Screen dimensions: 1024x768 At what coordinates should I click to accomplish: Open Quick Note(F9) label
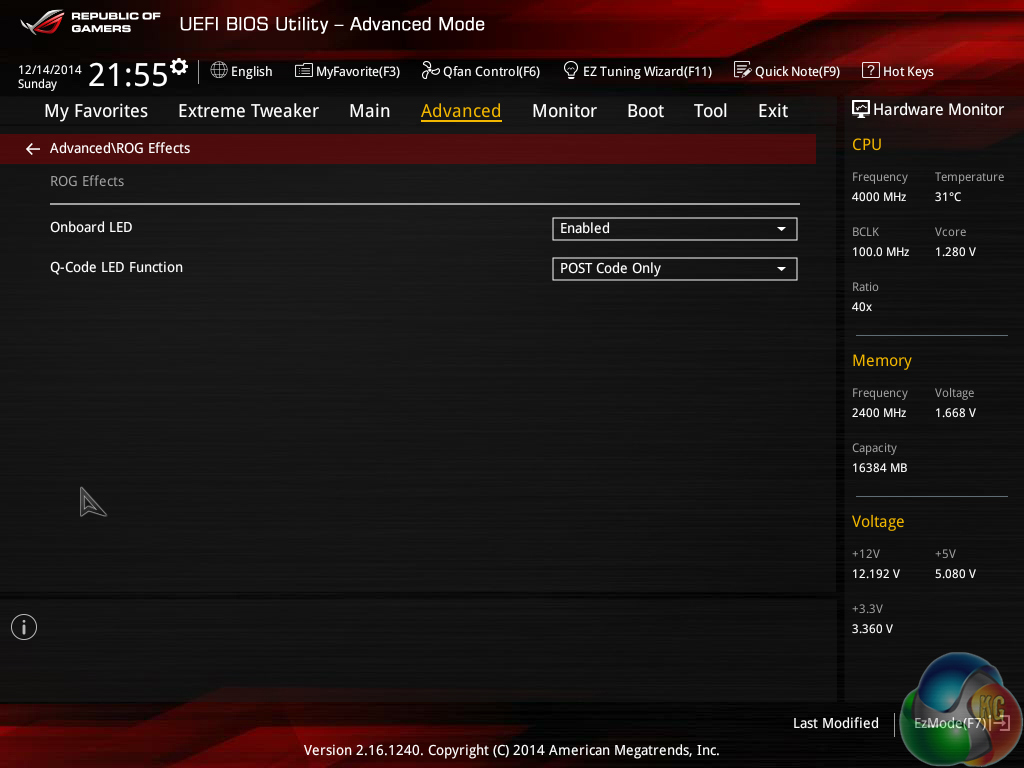pos(797,71)
